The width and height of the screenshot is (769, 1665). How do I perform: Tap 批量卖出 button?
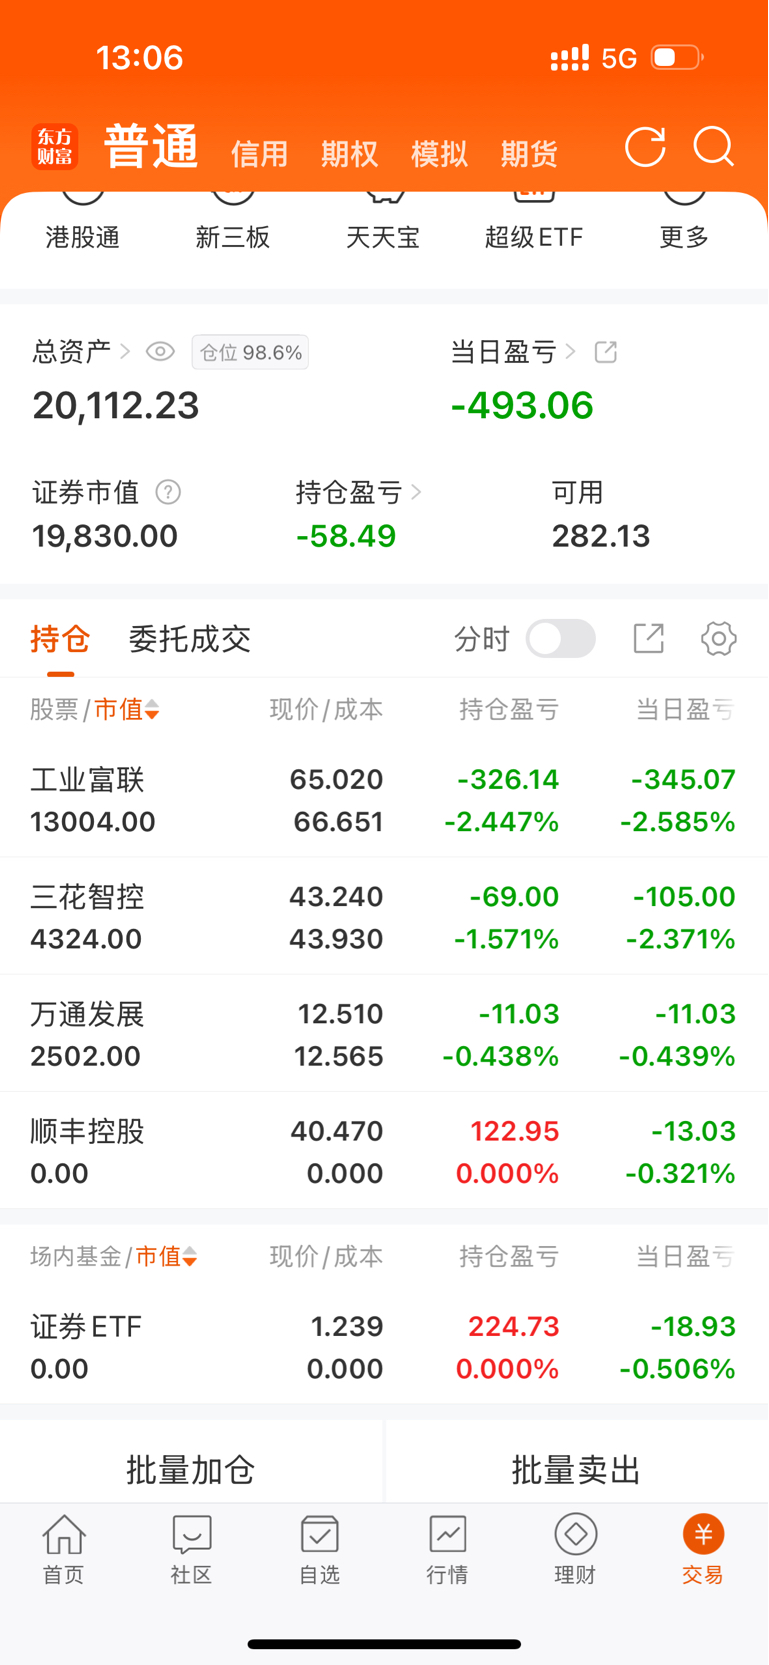pos(577,1470)
